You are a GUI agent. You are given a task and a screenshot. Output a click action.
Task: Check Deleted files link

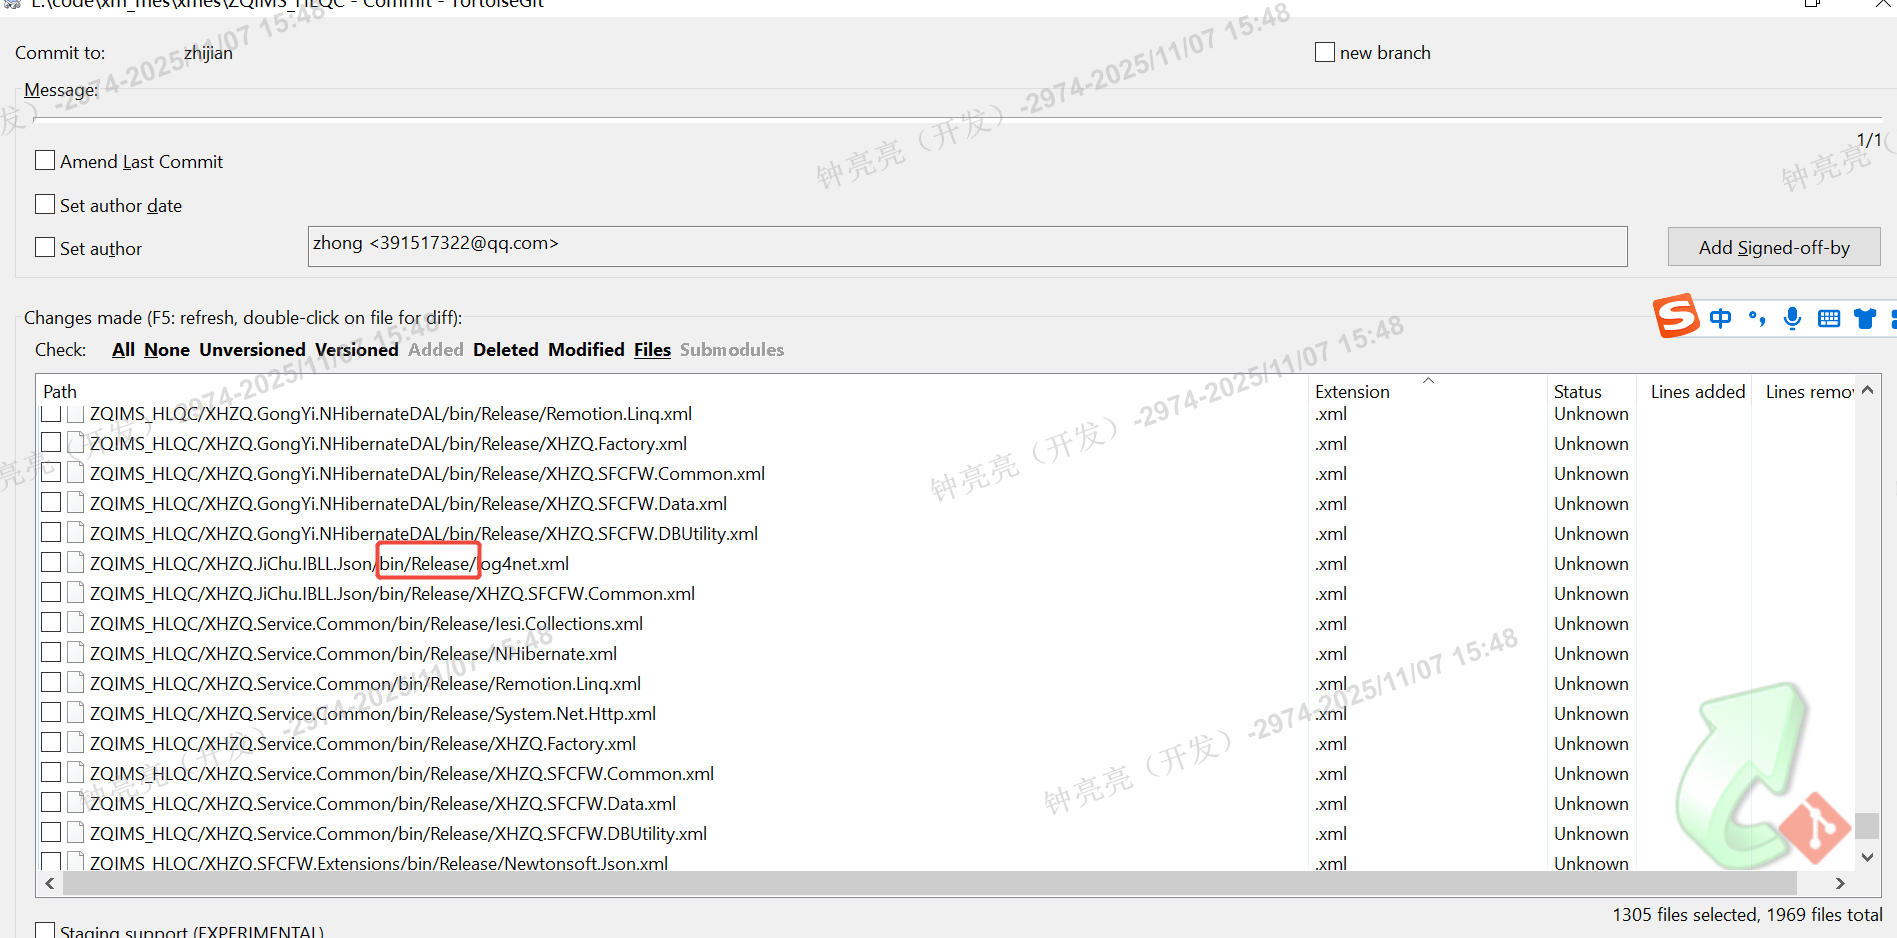coord(506,350)
